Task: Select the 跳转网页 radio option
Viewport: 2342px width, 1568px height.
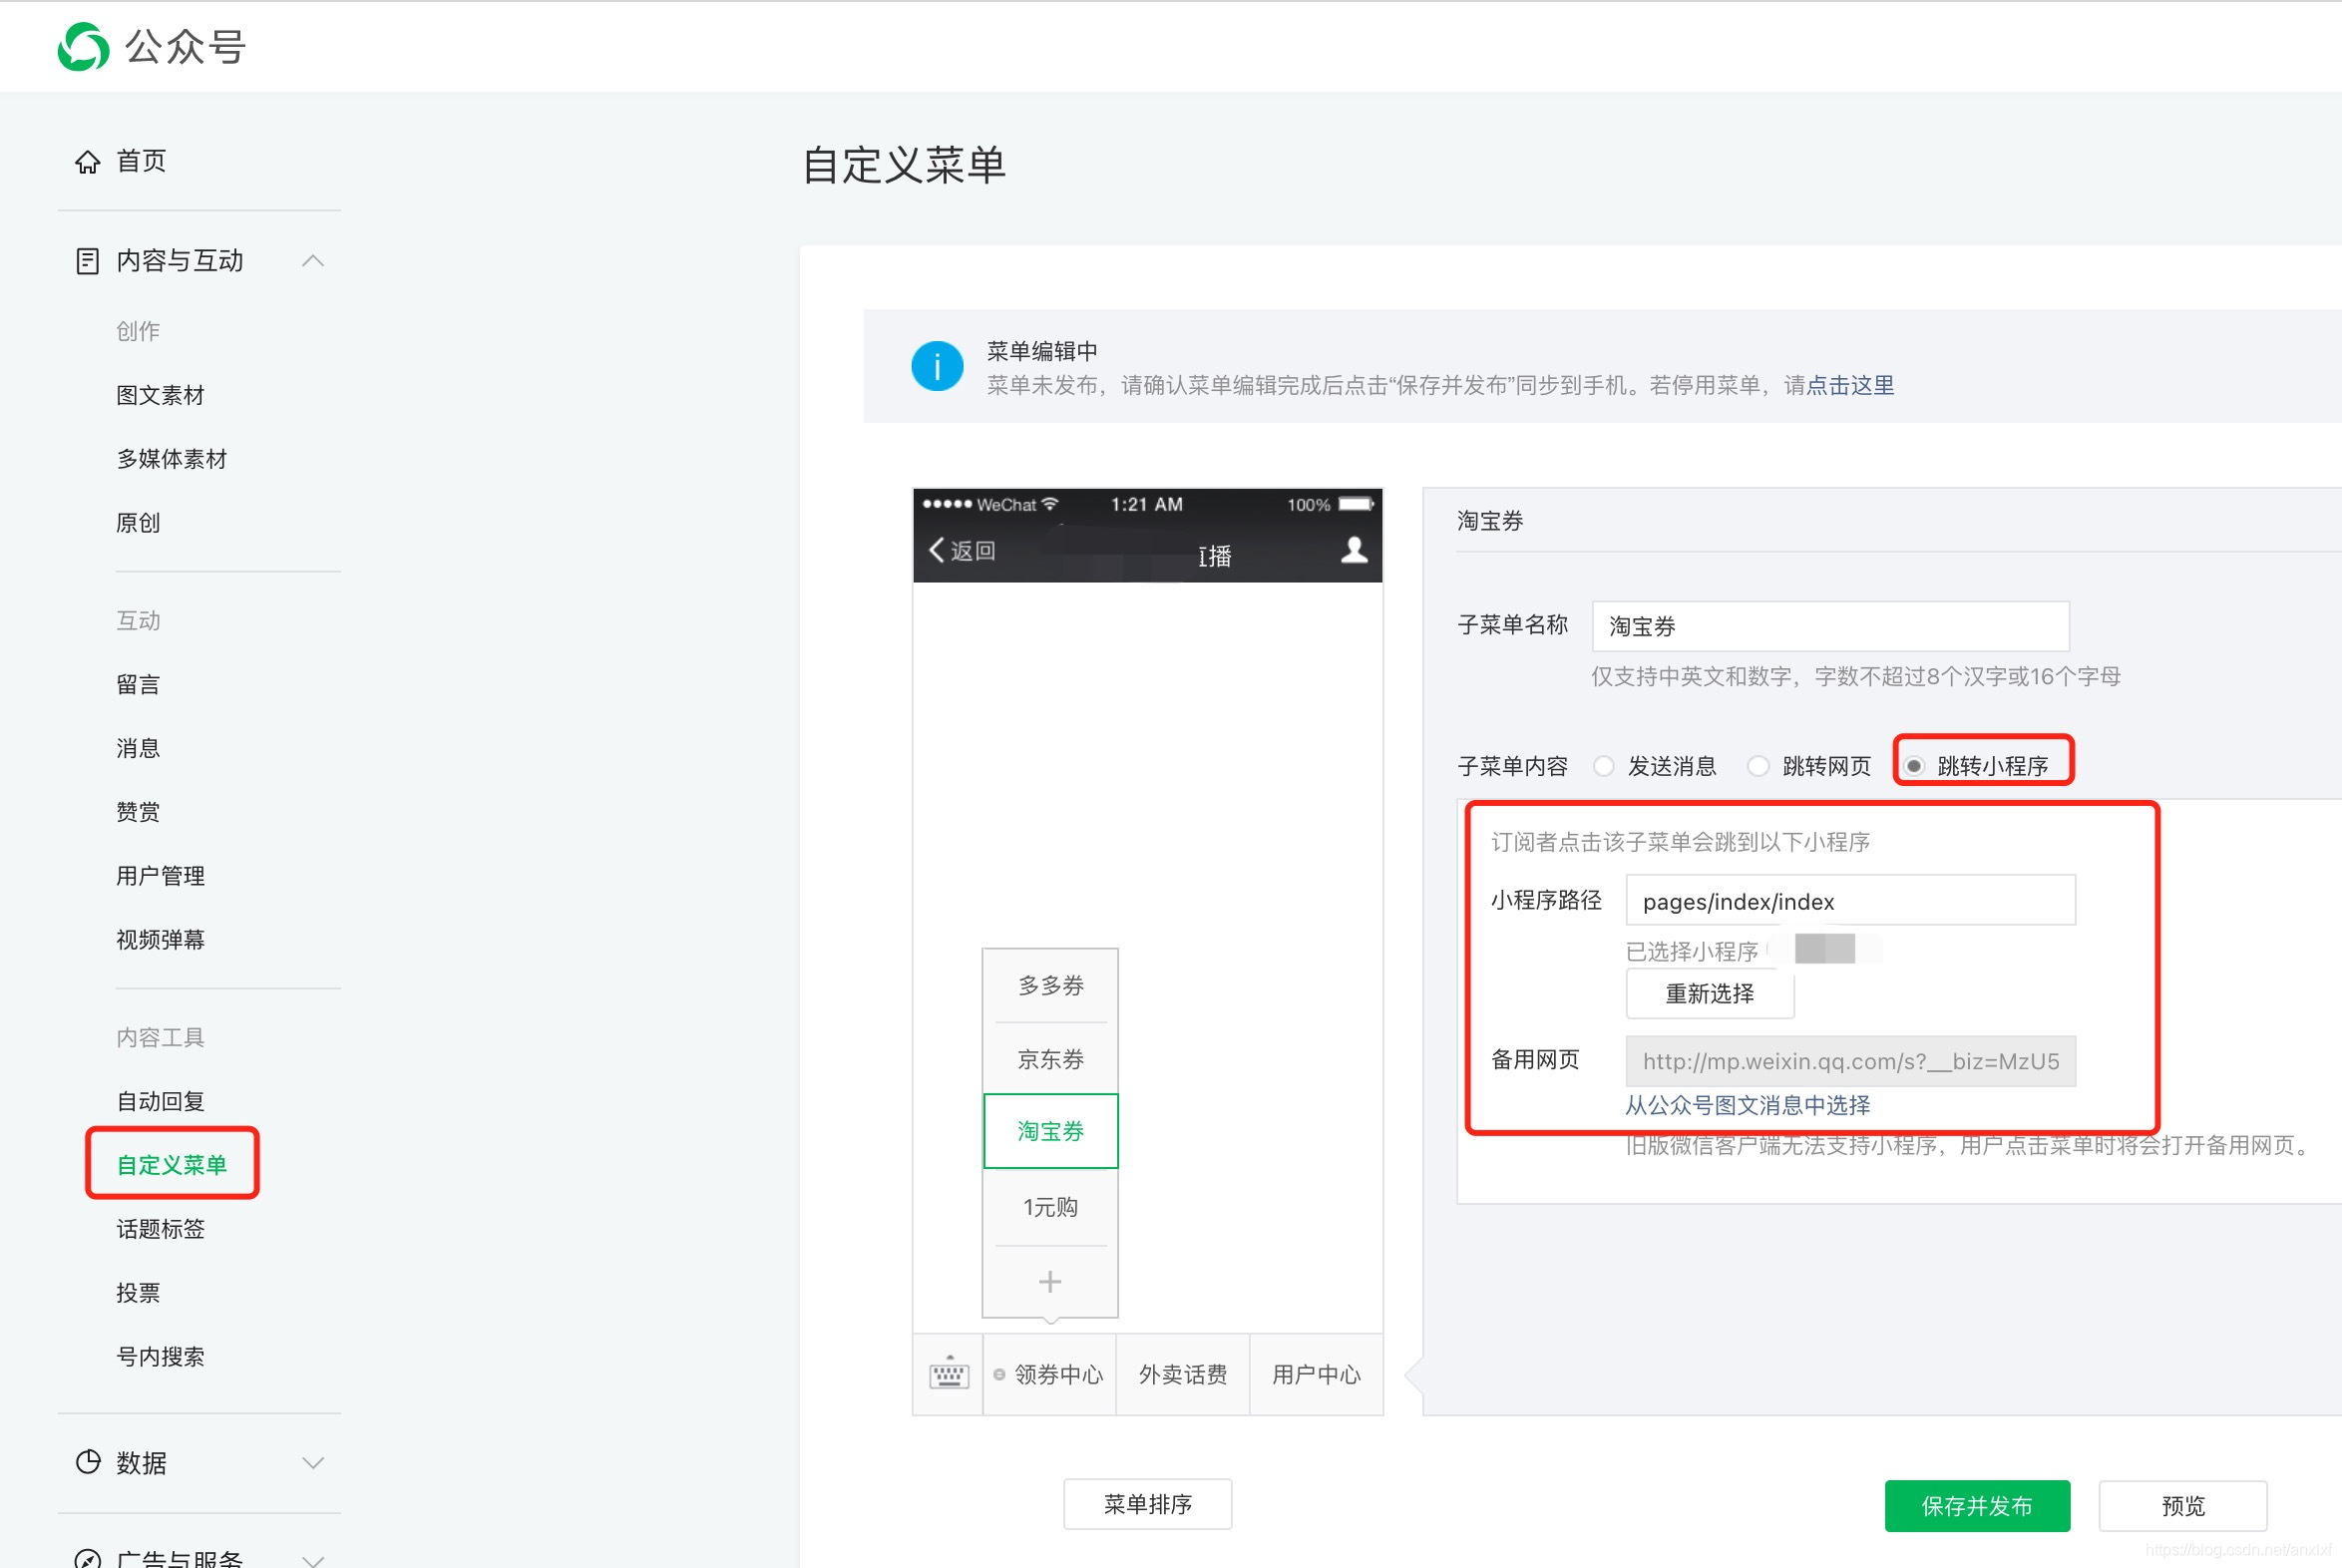Action: (x=1758, y=766)
